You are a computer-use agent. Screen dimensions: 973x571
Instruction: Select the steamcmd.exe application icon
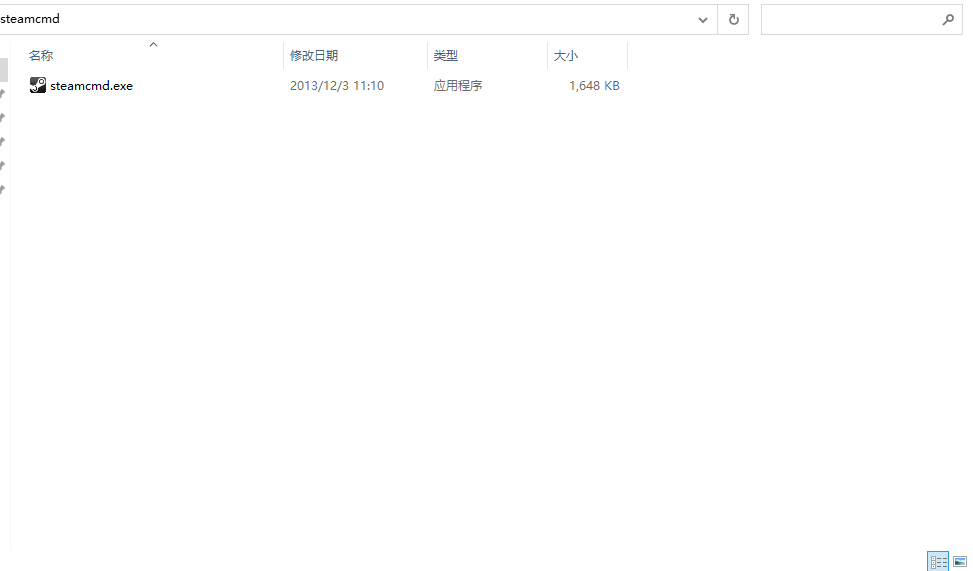click(38, 85)
